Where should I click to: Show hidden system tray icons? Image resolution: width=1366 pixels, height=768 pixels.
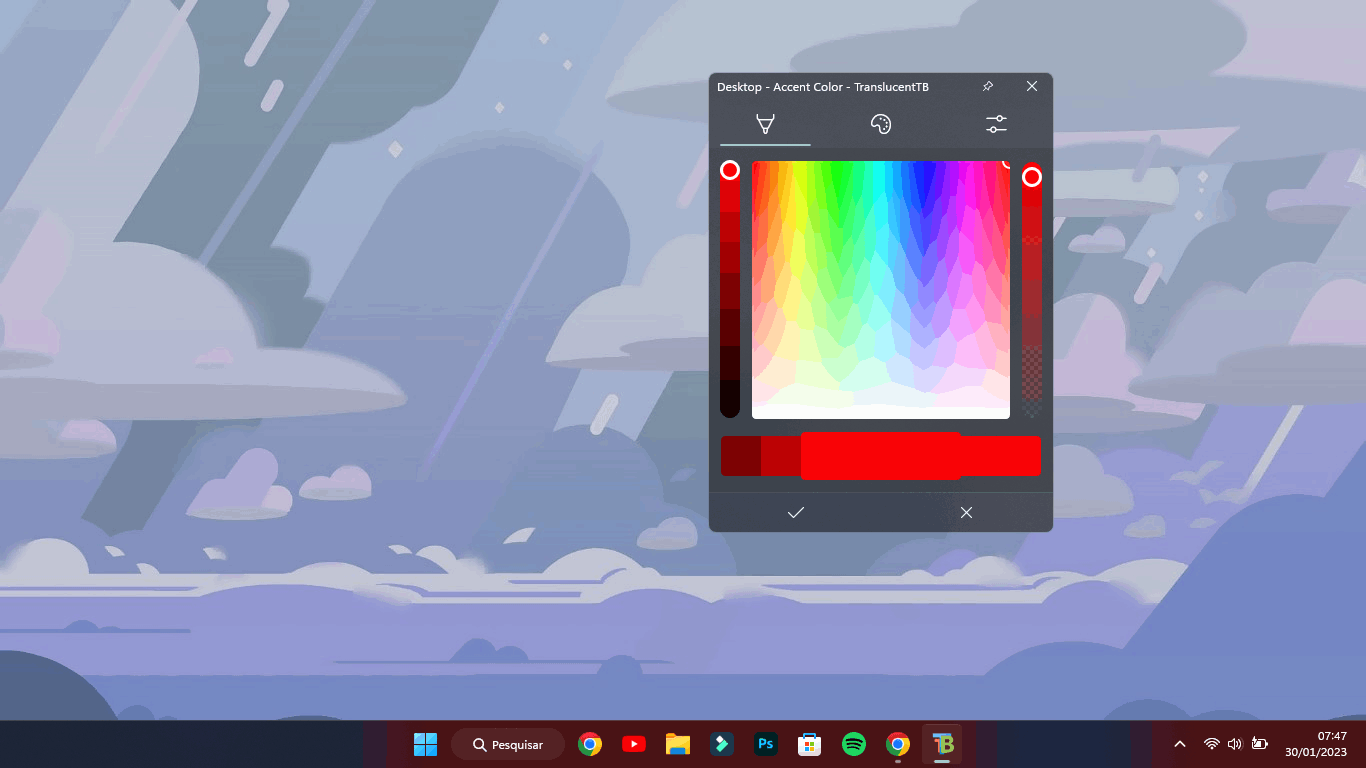point(1180,744)
